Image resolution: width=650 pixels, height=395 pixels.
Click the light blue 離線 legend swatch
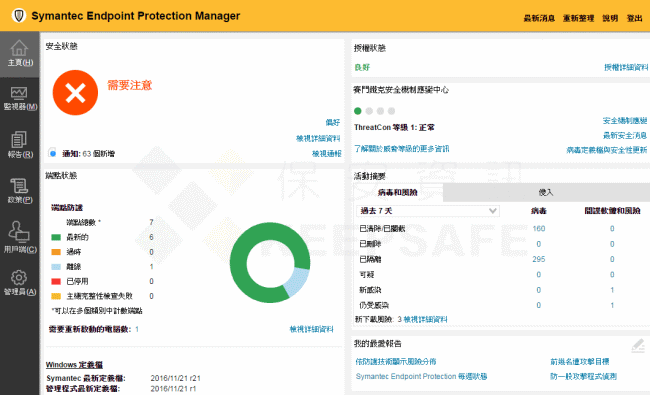click(x=56, y=267)
